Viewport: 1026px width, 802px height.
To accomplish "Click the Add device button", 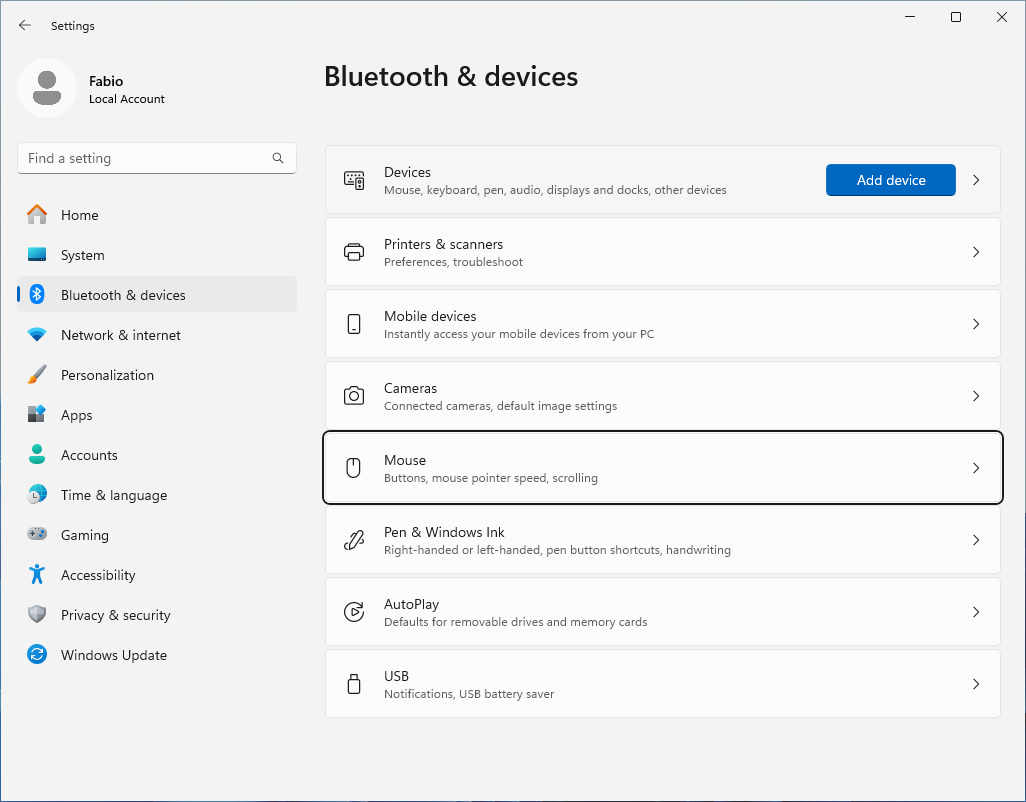I will tap(891, 180).
